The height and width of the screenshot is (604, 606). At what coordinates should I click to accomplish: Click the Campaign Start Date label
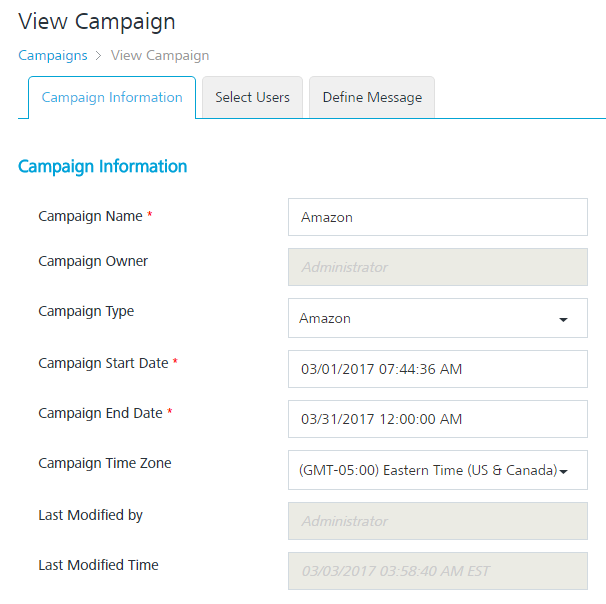[x=103, y=363]
